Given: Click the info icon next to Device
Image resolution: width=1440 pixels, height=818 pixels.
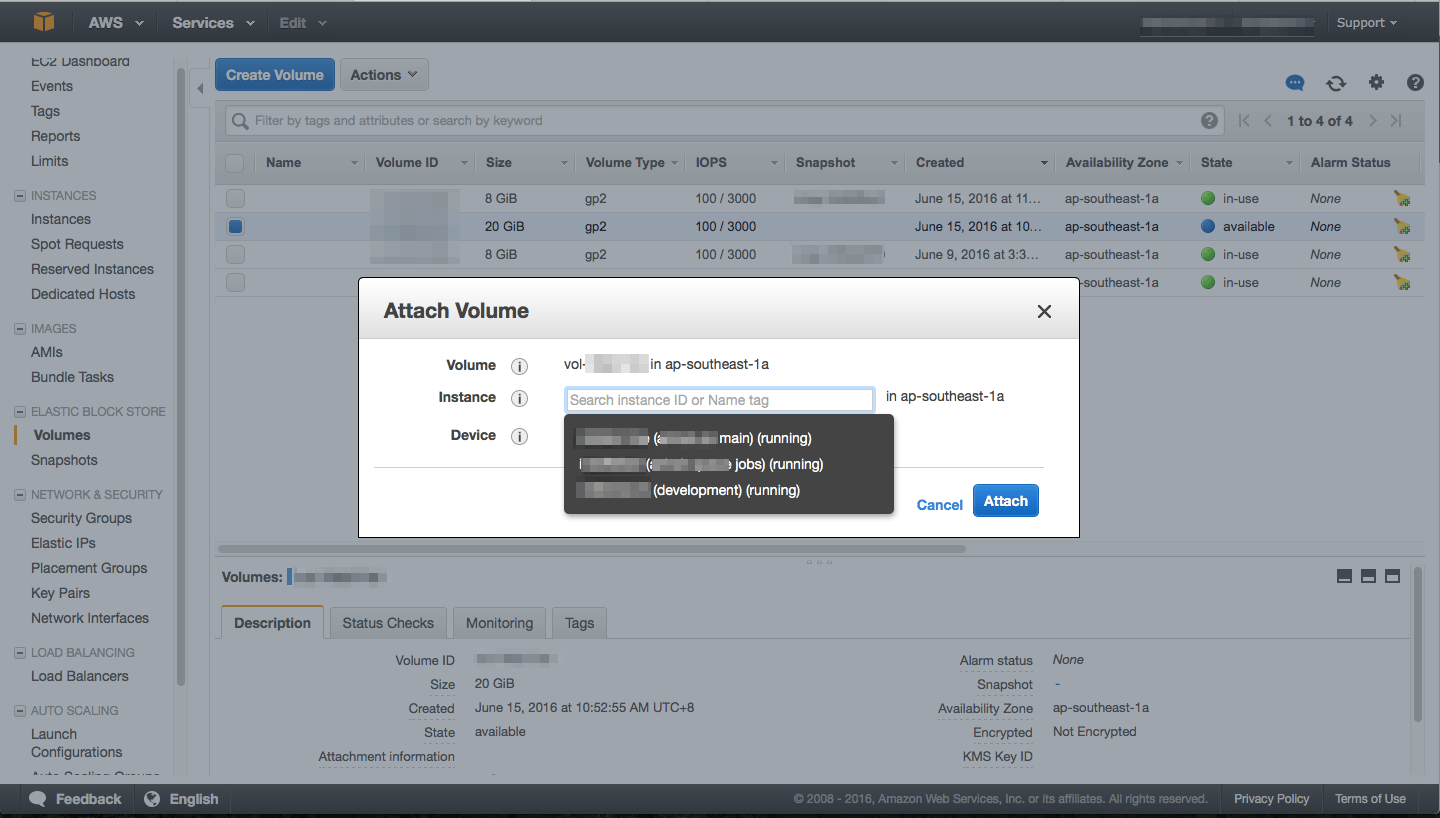Looking at the screenshot, I should point(519,437).
